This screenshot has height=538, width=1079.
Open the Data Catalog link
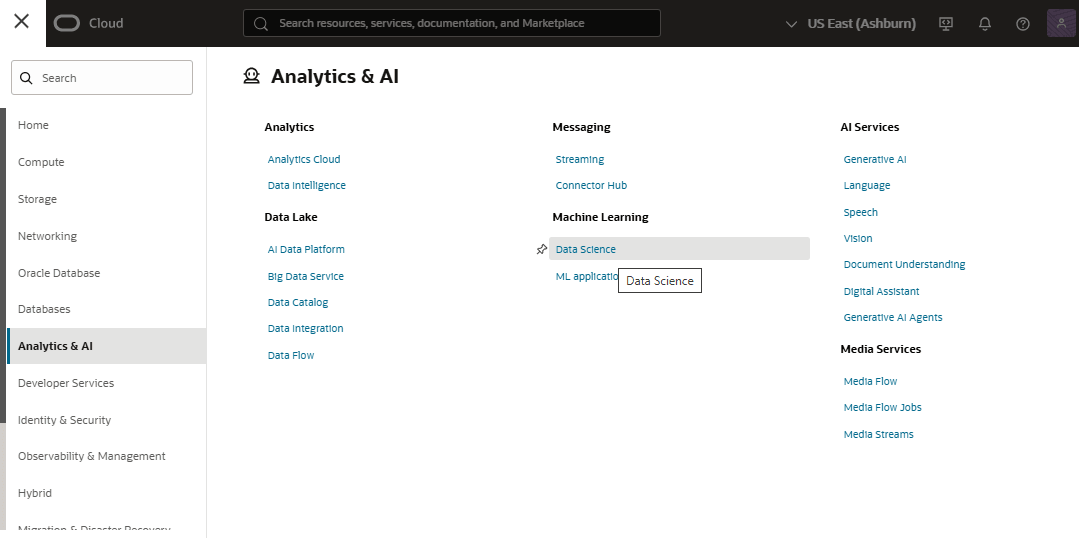tap(297, 302)
